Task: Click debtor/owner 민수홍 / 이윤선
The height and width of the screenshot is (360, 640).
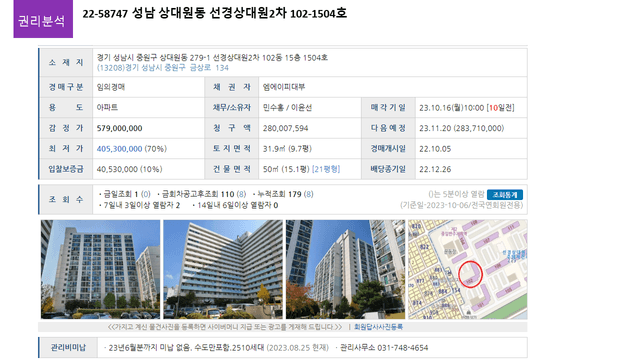Action: coord(287,108)
